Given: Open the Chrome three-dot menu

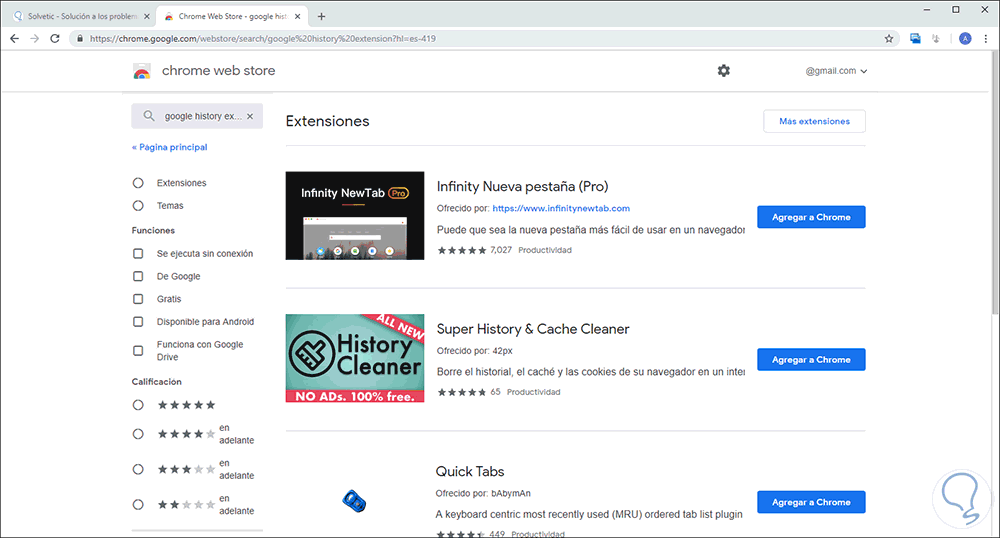Looking at the screenshot, I should click(x=987, y=38).
